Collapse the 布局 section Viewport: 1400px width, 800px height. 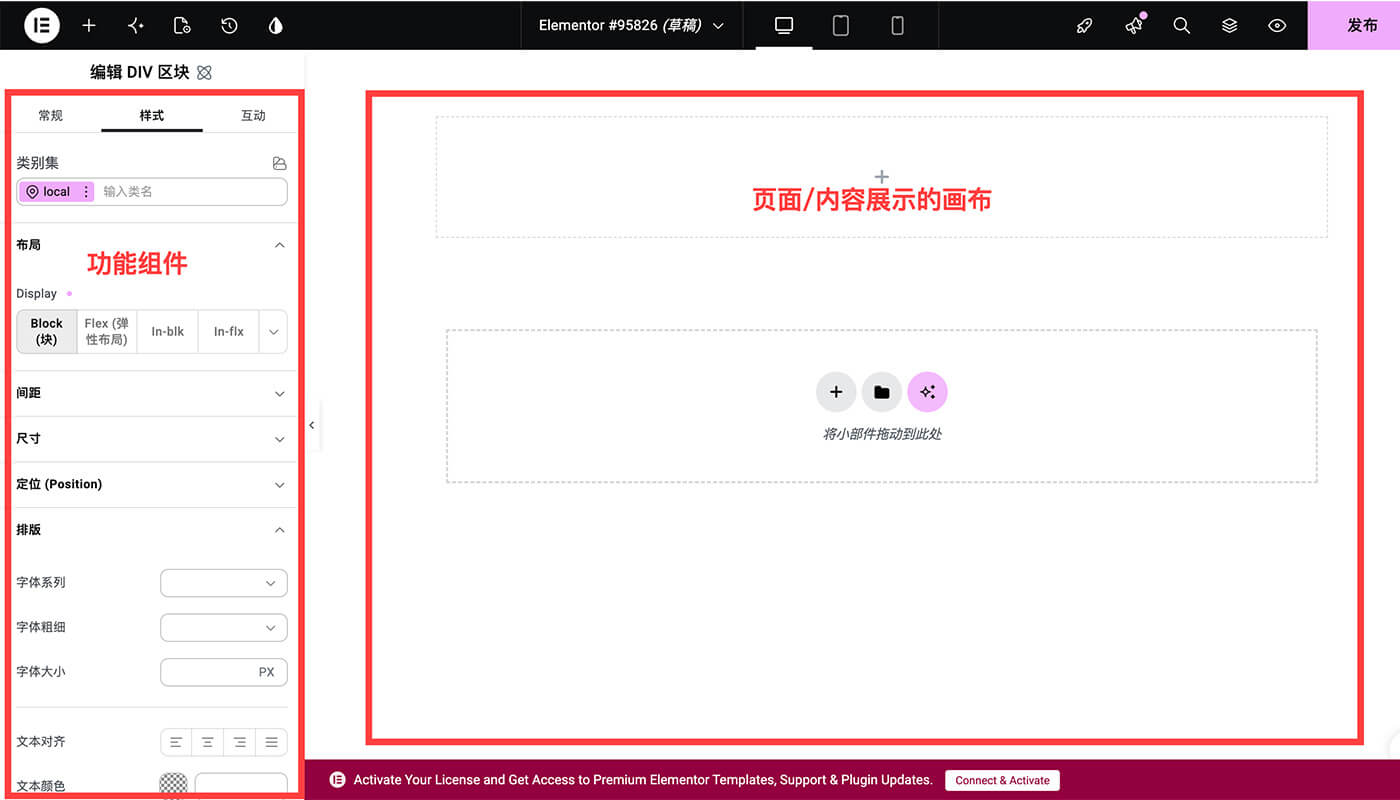pyautogui.click(x=152, y=245)
